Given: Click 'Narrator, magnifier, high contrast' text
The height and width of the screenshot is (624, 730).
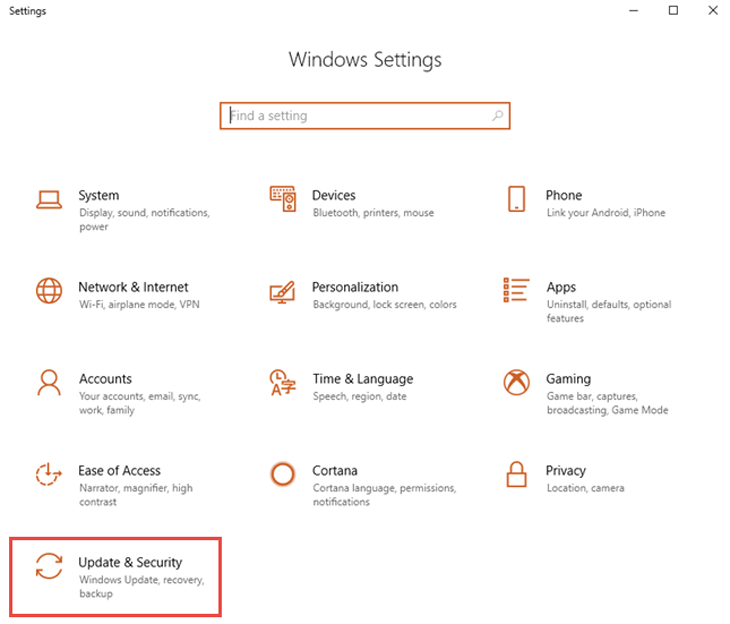Looking at the screenshot, I should click(x=135, y=495).
